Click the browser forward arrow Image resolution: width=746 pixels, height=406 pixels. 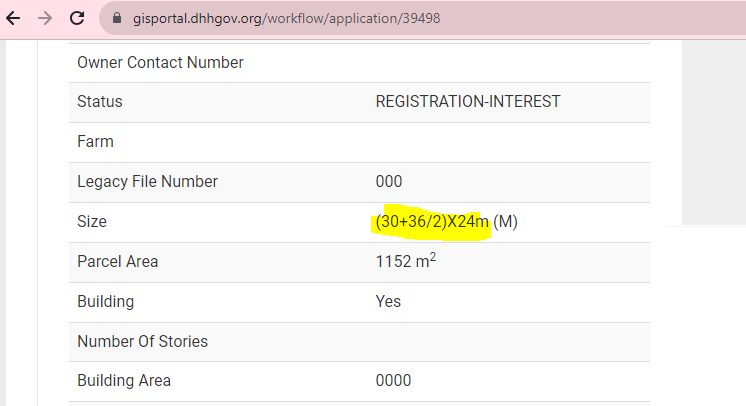(45, 19)
